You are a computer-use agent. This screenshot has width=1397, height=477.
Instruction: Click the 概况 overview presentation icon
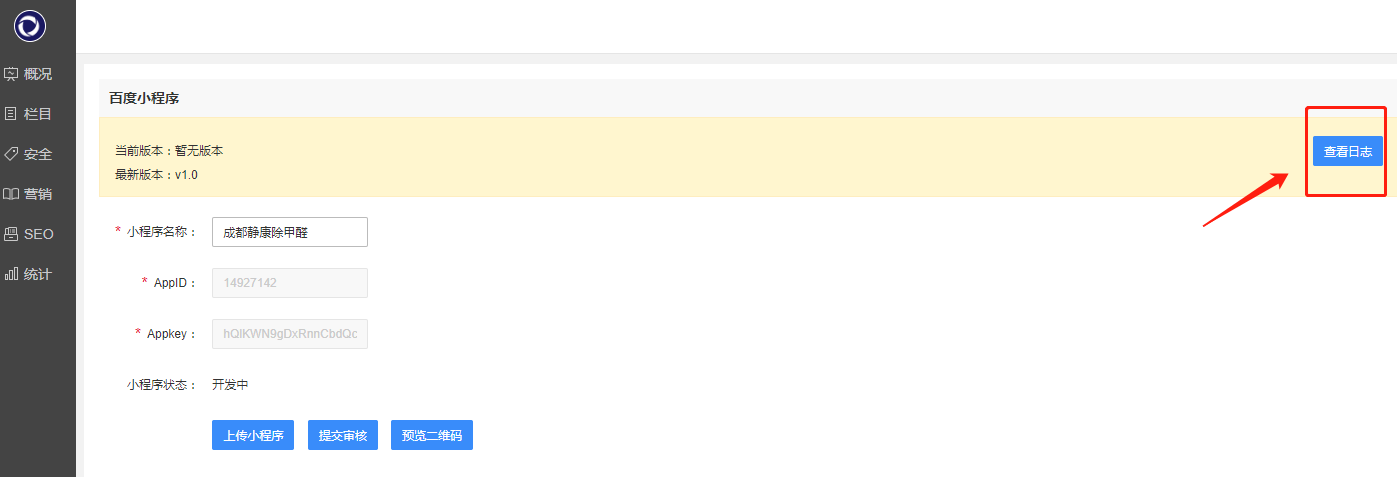11,74
